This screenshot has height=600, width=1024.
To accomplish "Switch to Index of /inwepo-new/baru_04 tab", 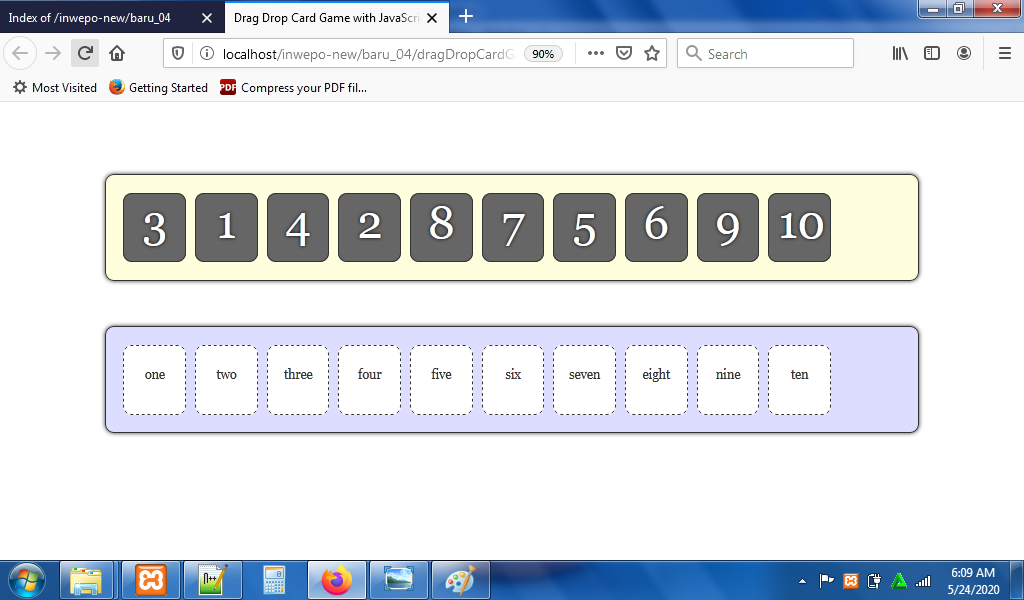I will point(111,18).
